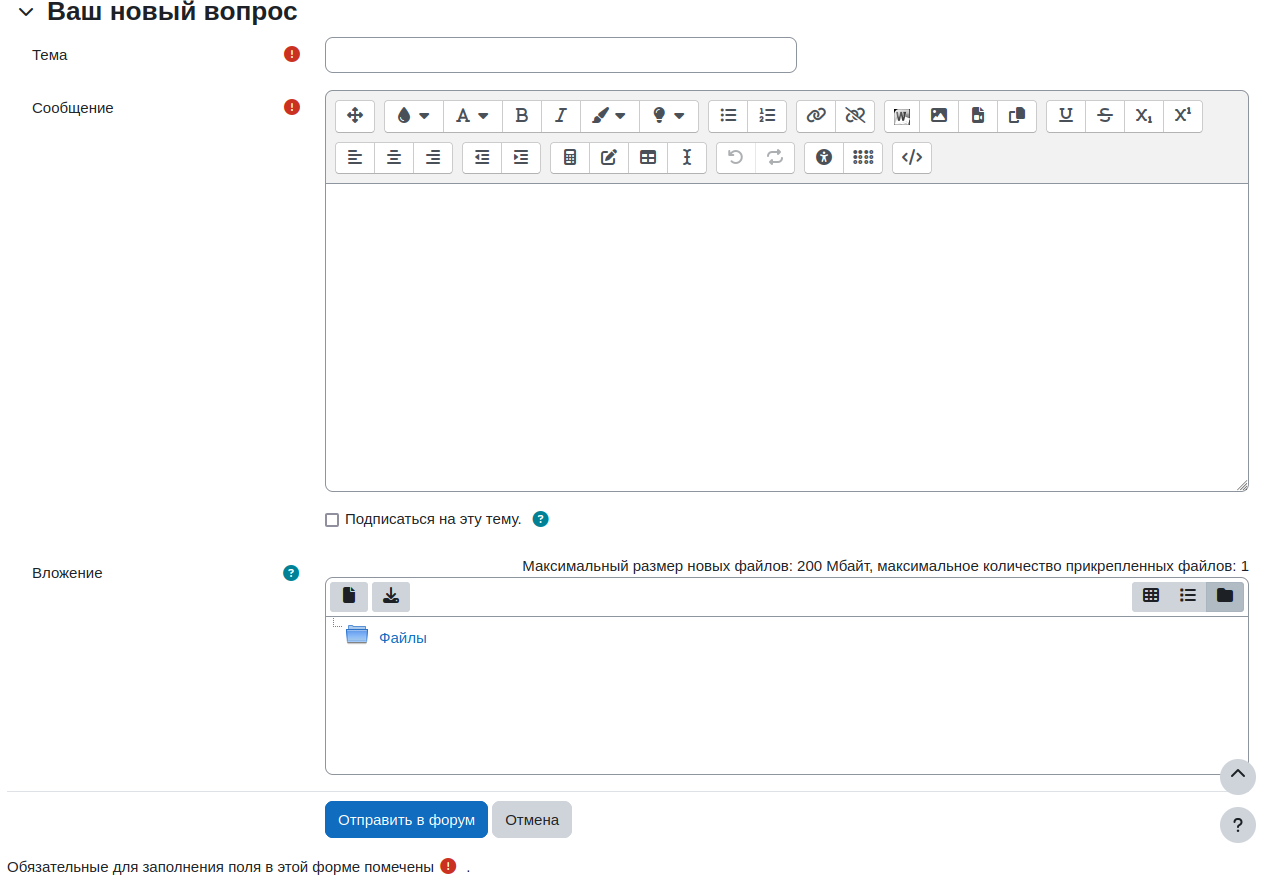Open the screenreader helper grid icon
This screenshot has height=875, width=1269.
click(863, 158)
